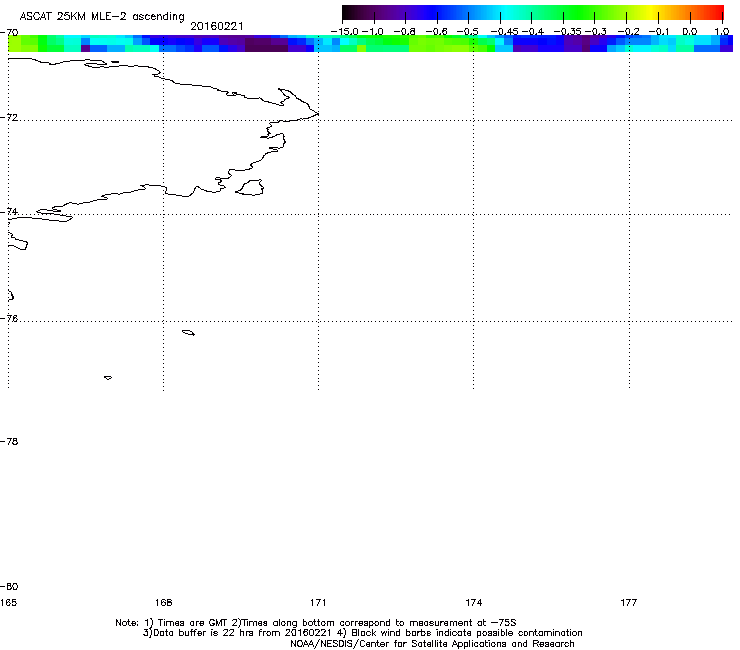Click the "Data buffer is 22 hrs" note line
The width and height of the screenshot is (740, 650).
362,633
